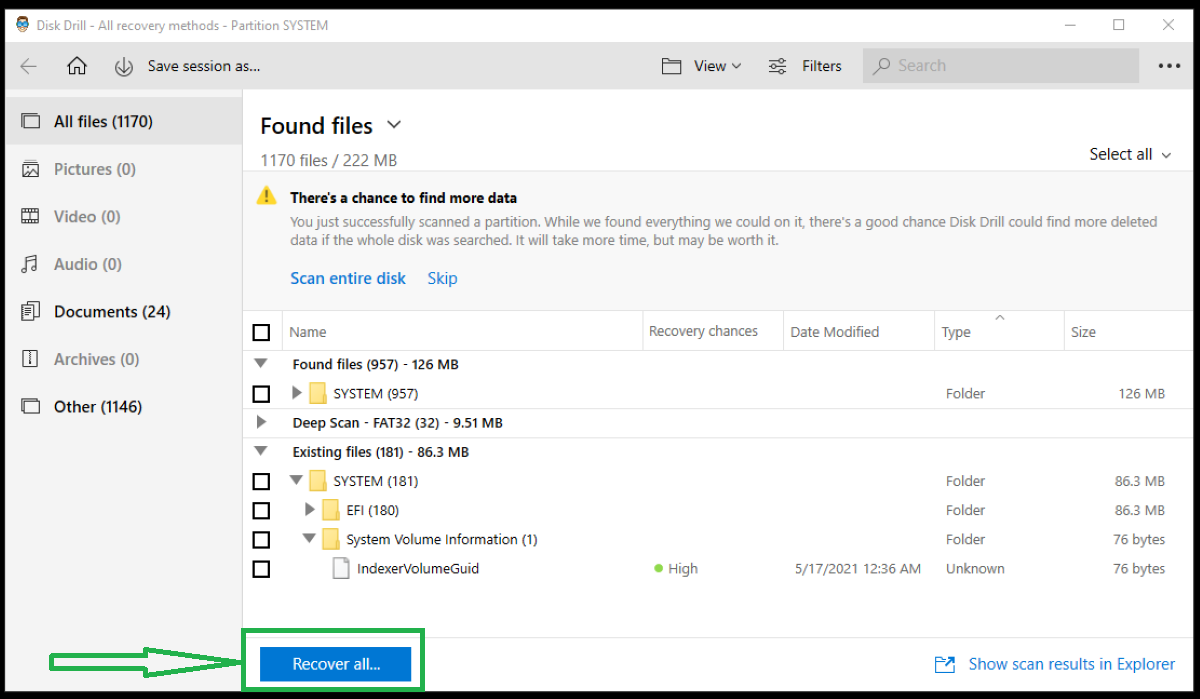
Task: Sort by the Name column header
Action: (308, 332)
